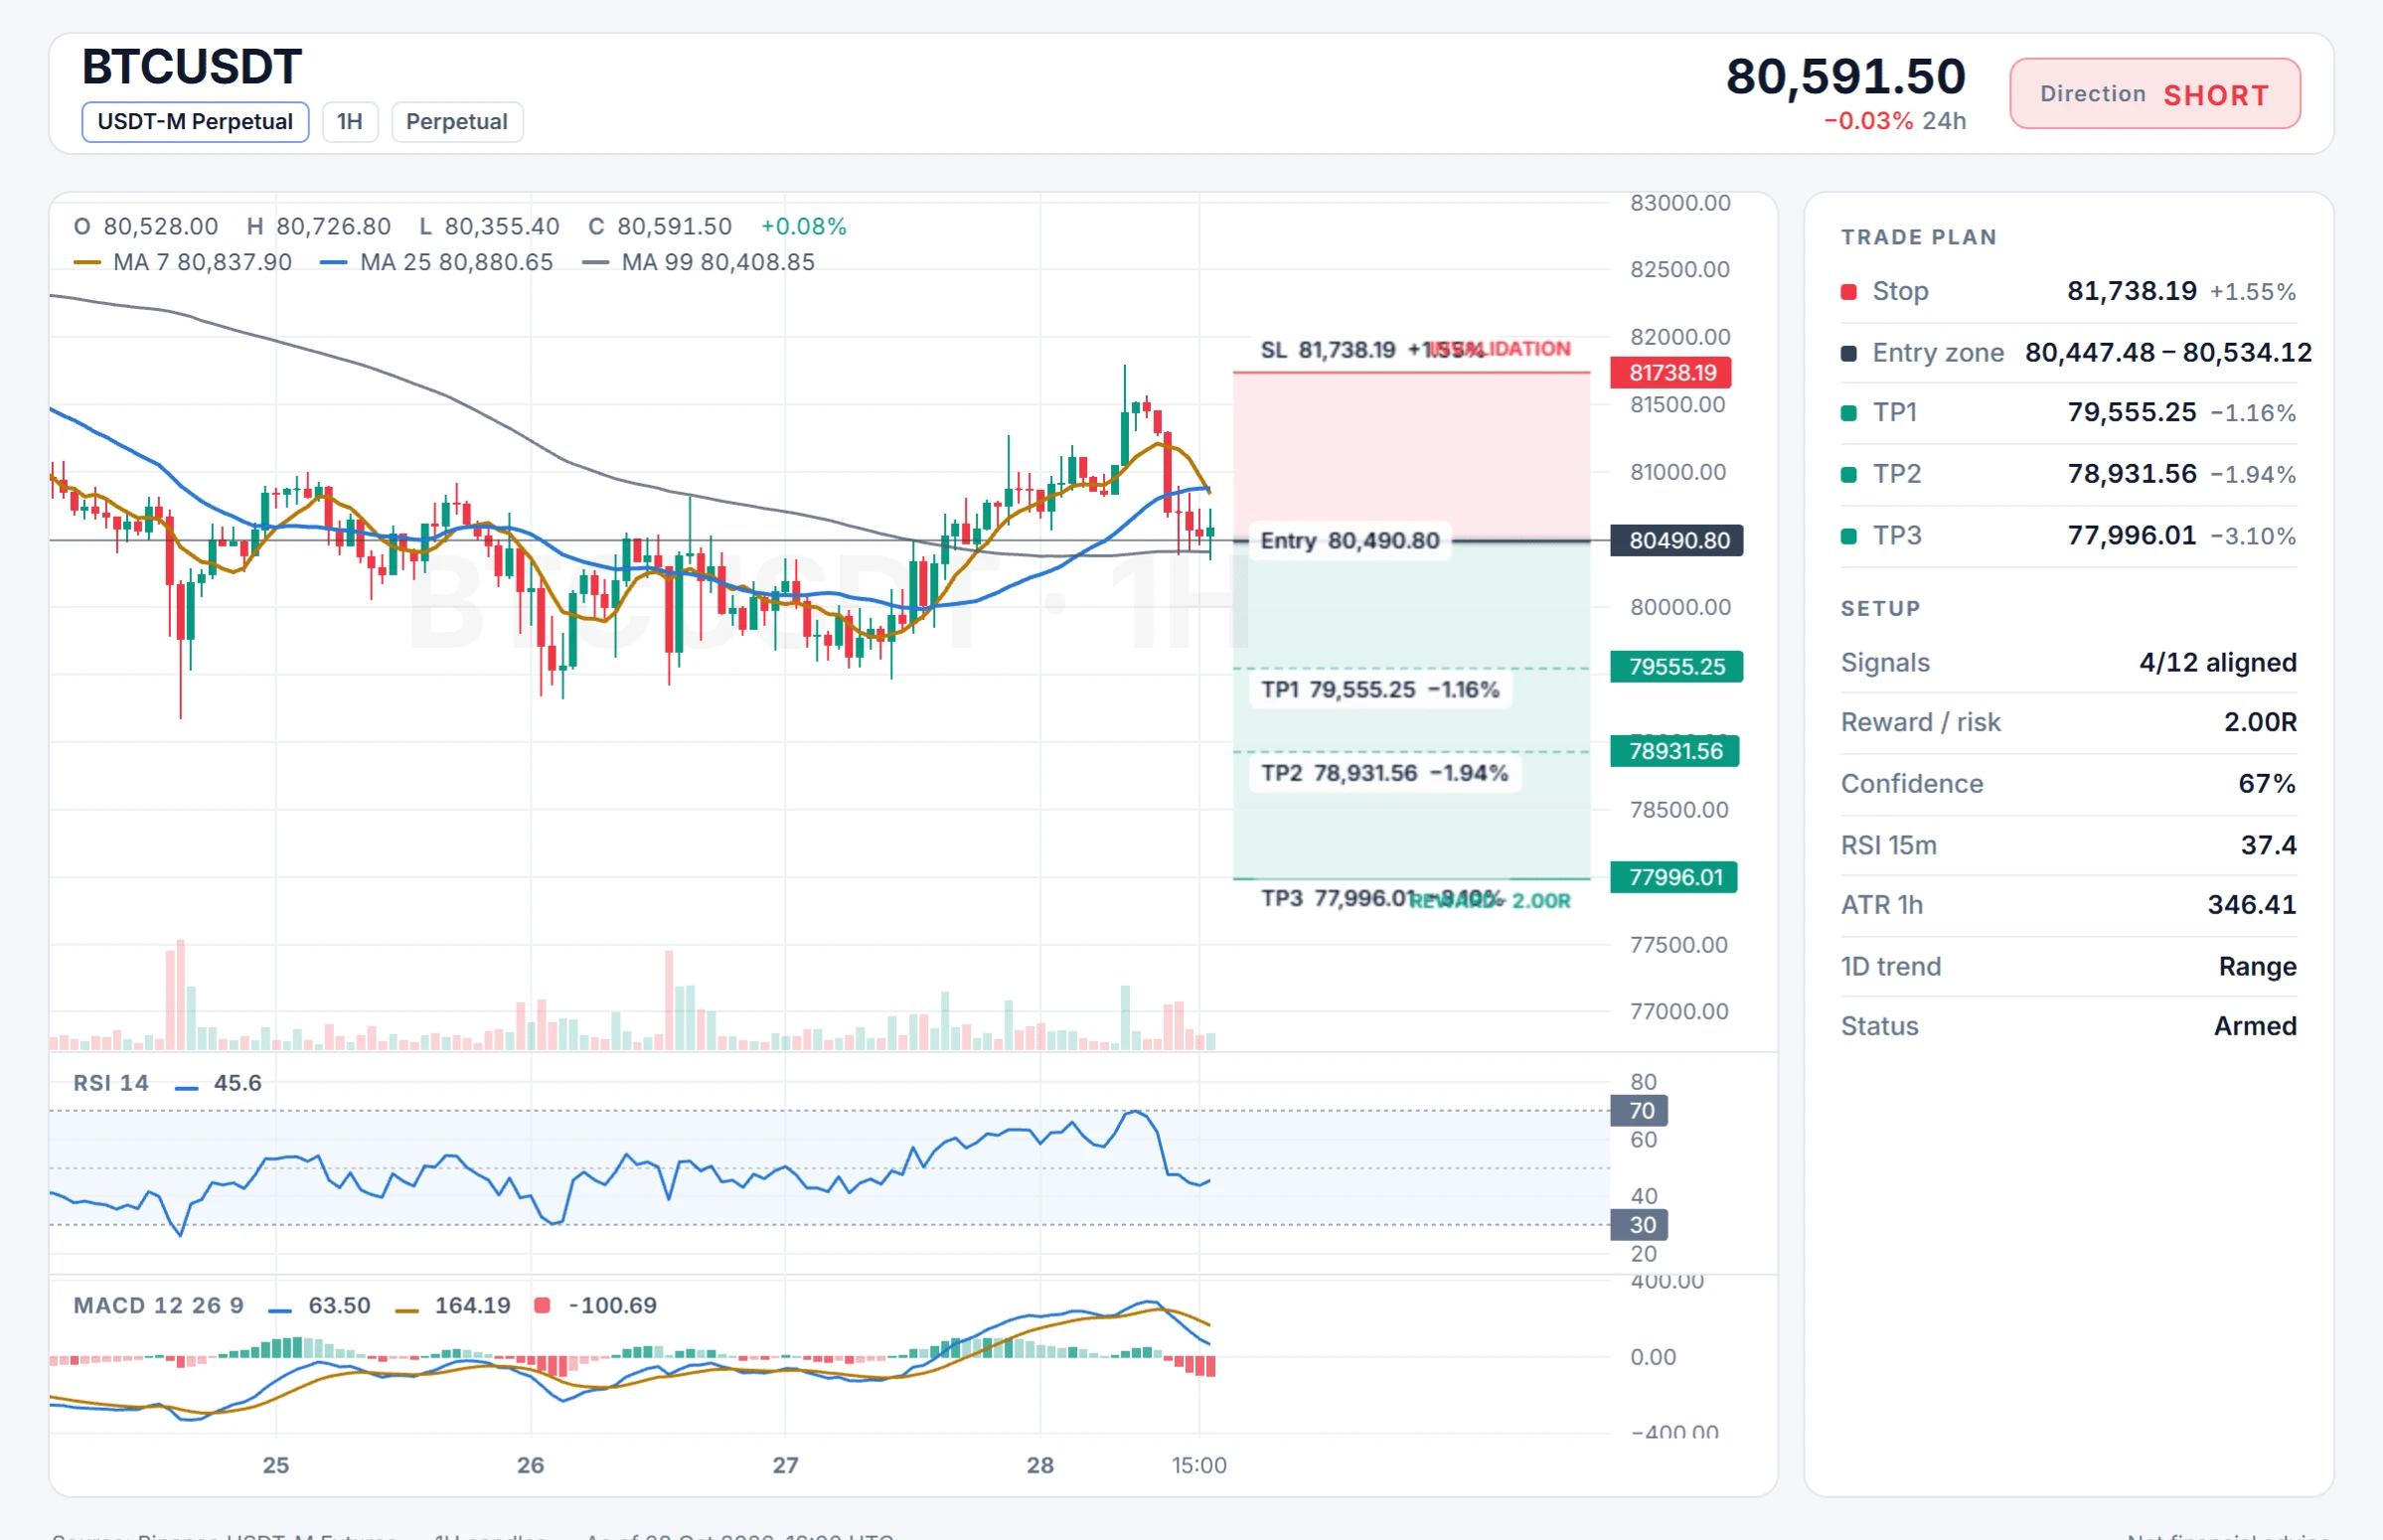Click the Entry 80,490.80 chart label
Screen dimensions: 2383x1540
[x=1350, y=541]
